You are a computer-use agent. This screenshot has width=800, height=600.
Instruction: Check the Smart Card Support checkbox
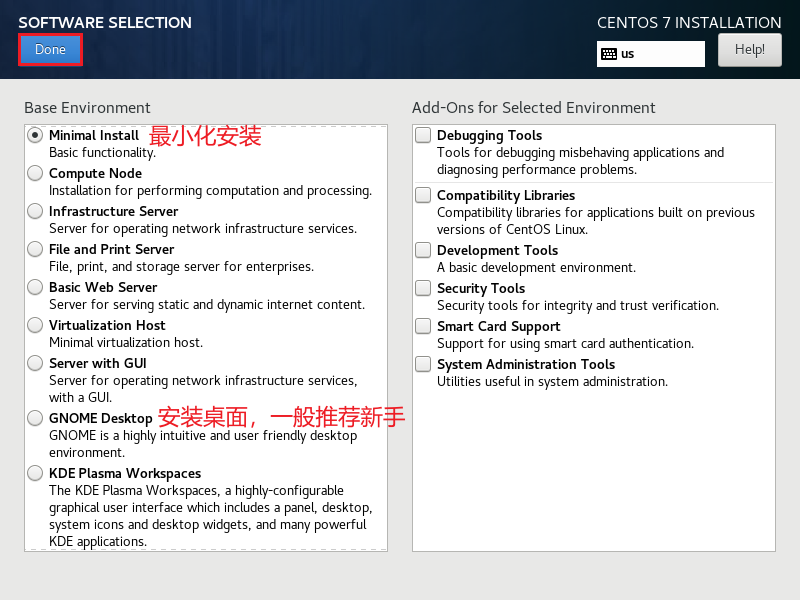(x=423, y=326)
